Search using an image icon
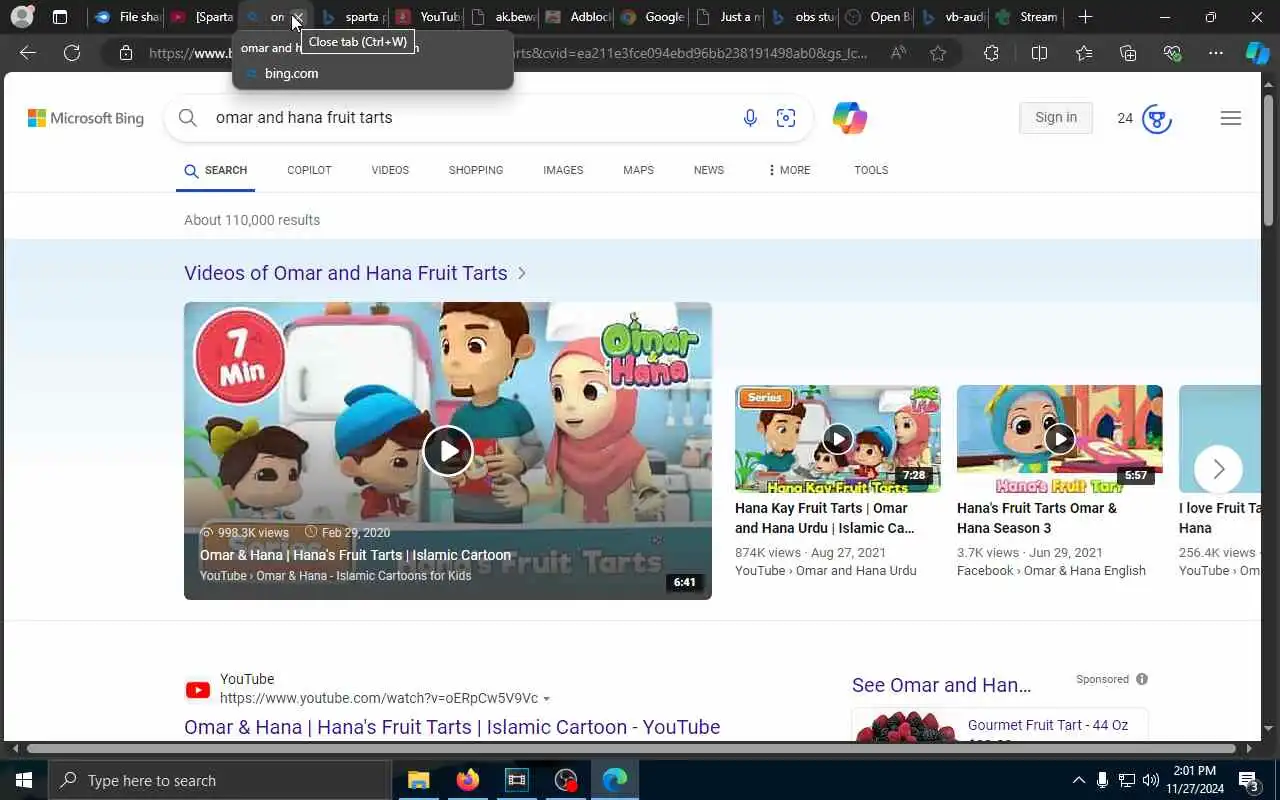Image resolution: width=1280 pixels, height=800 pixels. pyautogui.click(x=786, y=118)
